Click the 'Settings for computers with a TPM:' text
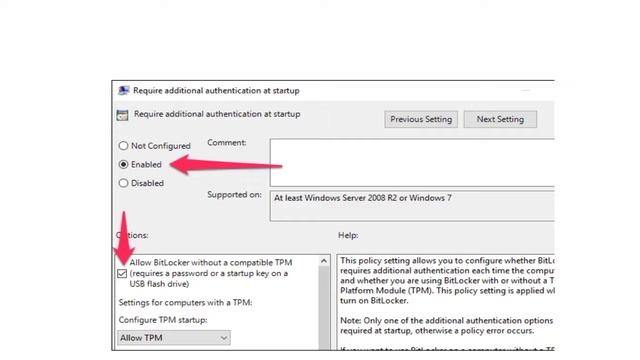 pyautogui.click(x=185, y=302)
